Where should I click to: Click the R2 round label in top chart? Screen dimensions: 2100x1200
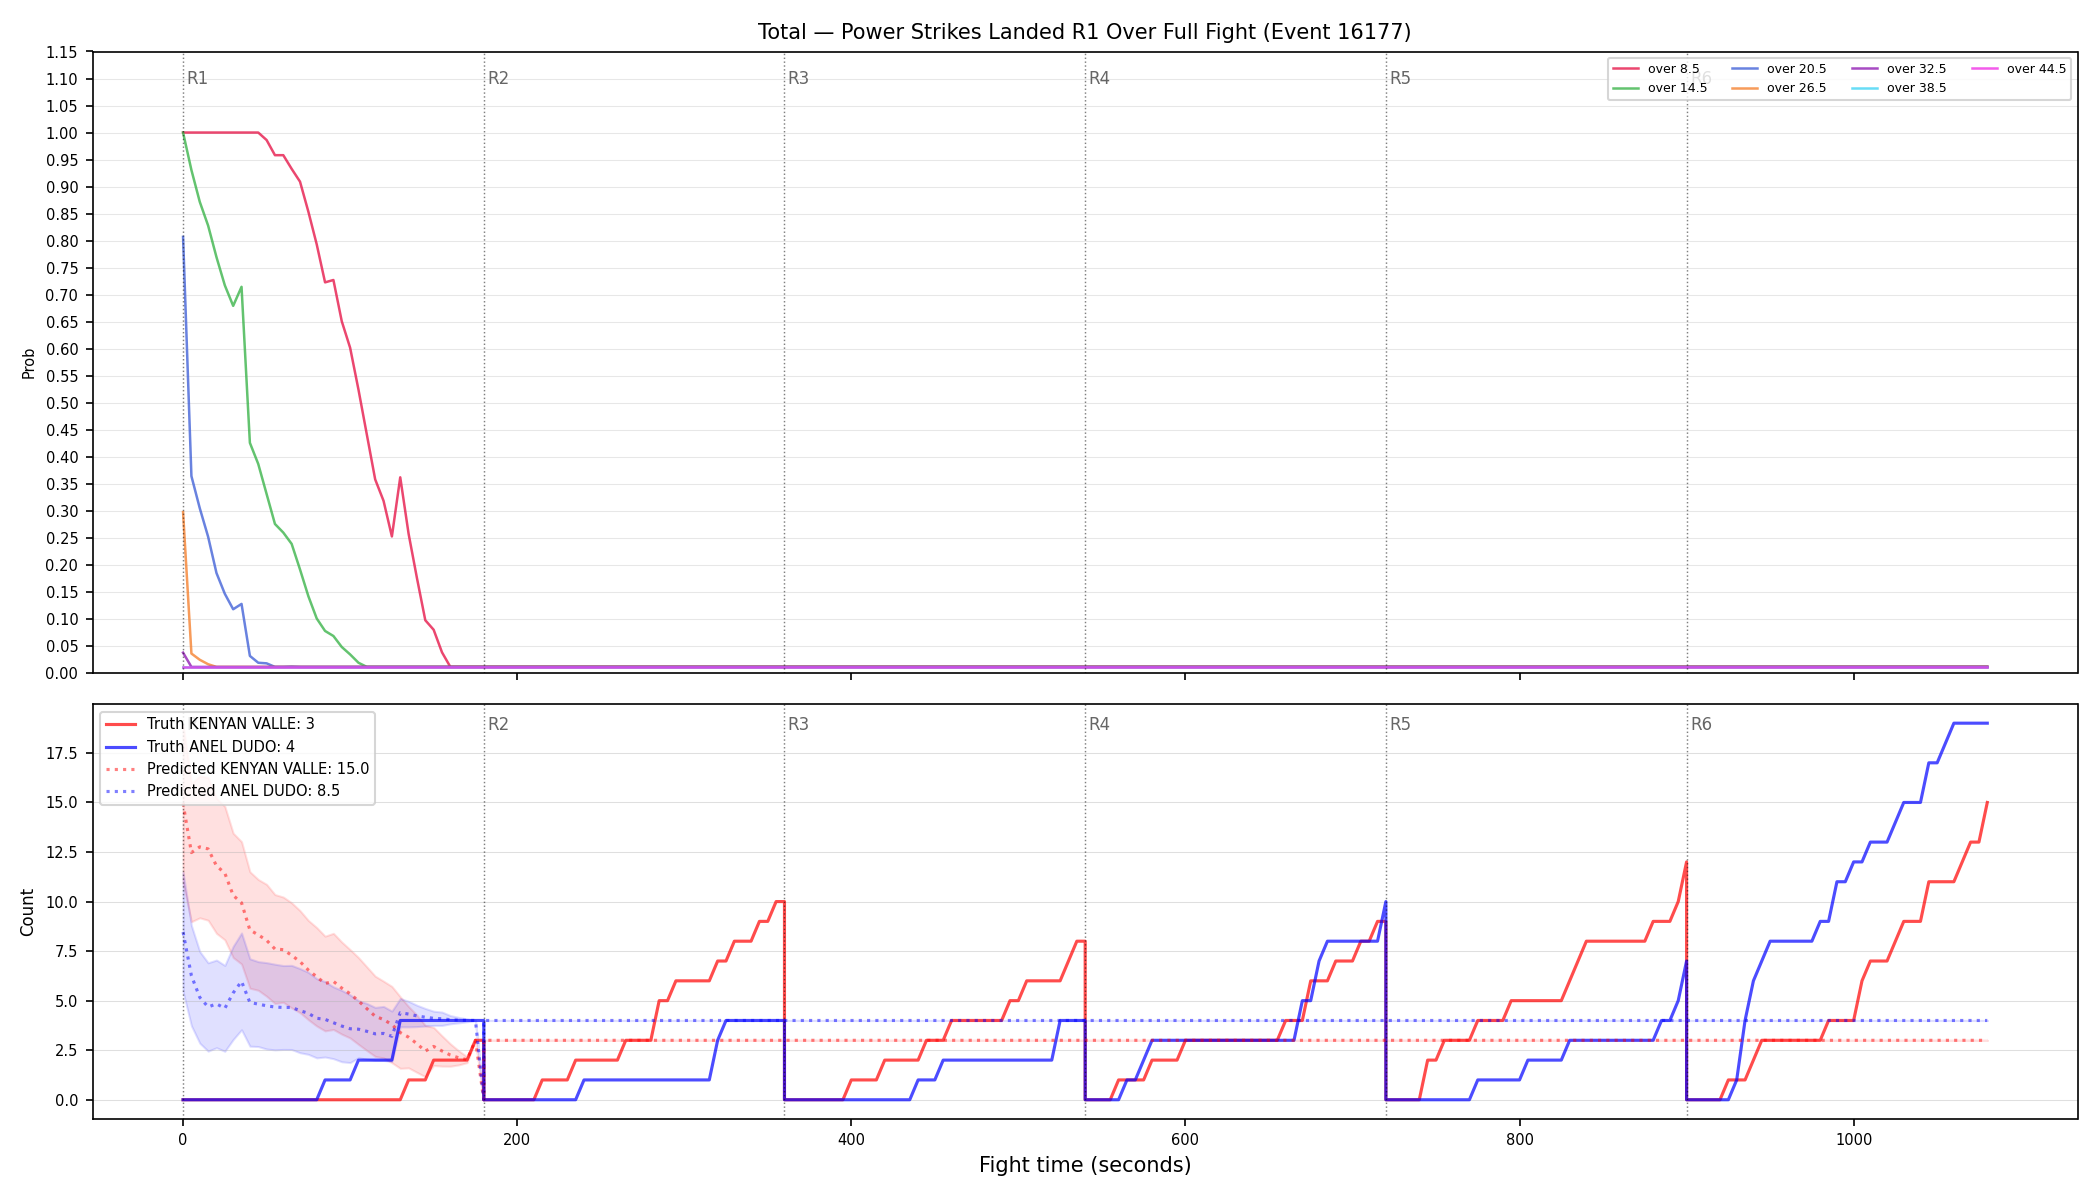(x=498, y=78)
